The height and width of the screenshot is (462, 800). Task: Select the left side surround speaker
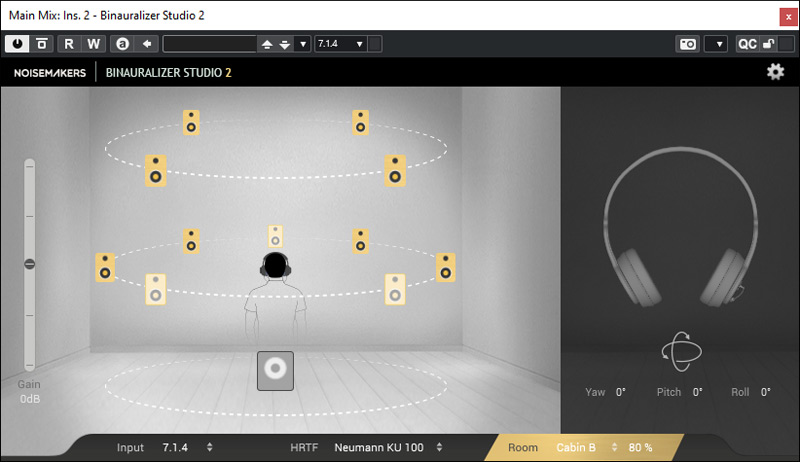(x=105, y=268)
